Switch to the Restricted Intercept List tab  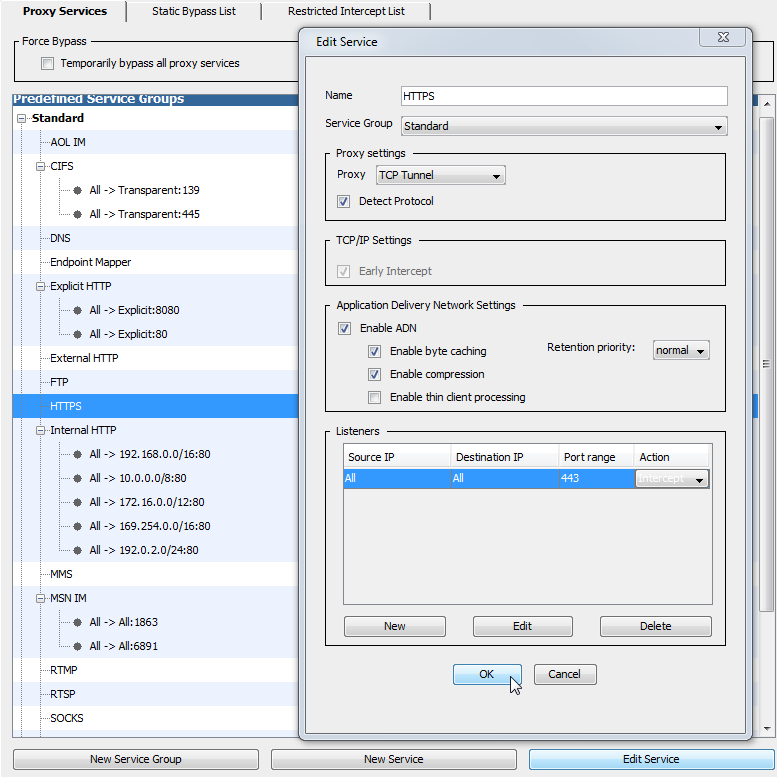tap(346, 12)
